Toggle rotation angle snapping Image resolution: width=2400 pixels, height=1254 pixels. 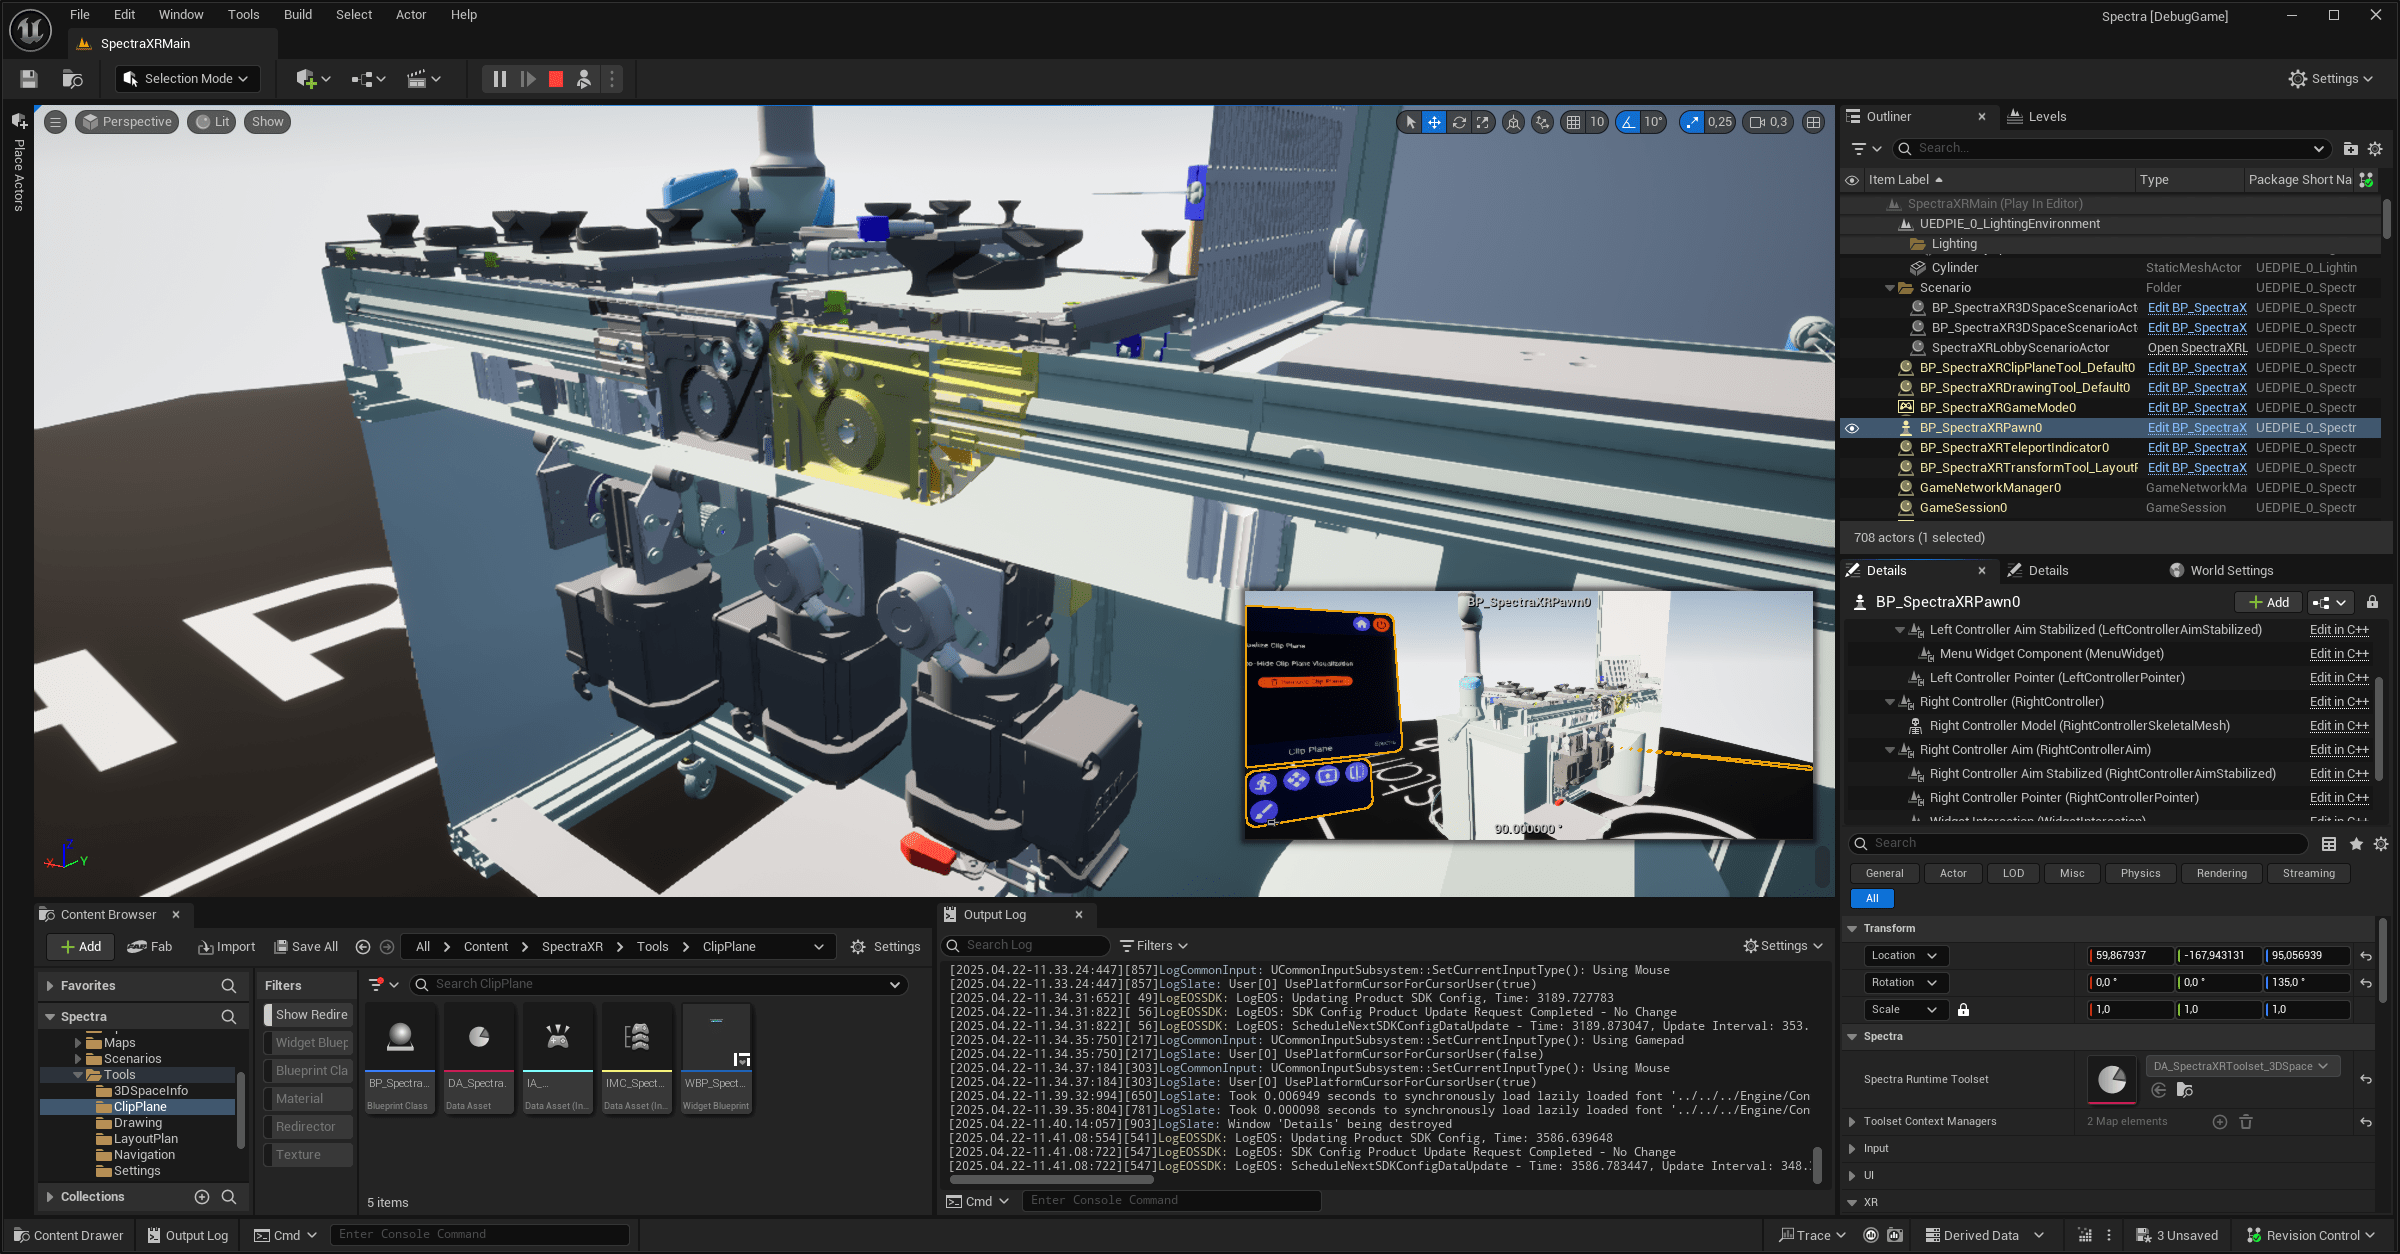(1629, 122)
